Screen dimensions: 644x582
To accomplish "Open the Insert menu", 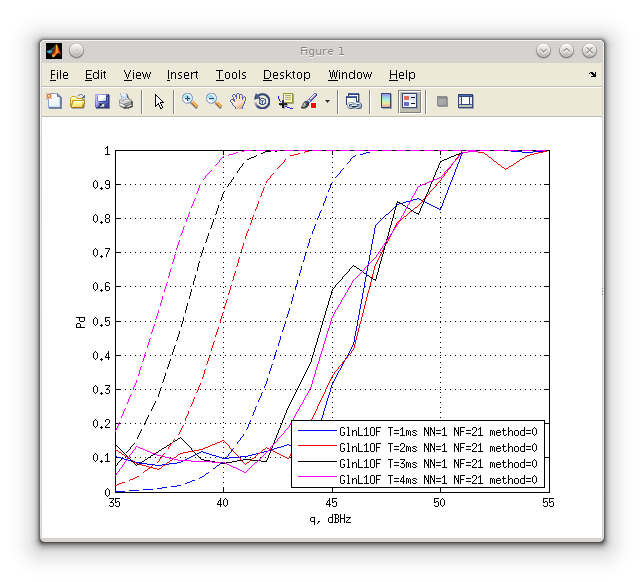I will click(182, 75).
